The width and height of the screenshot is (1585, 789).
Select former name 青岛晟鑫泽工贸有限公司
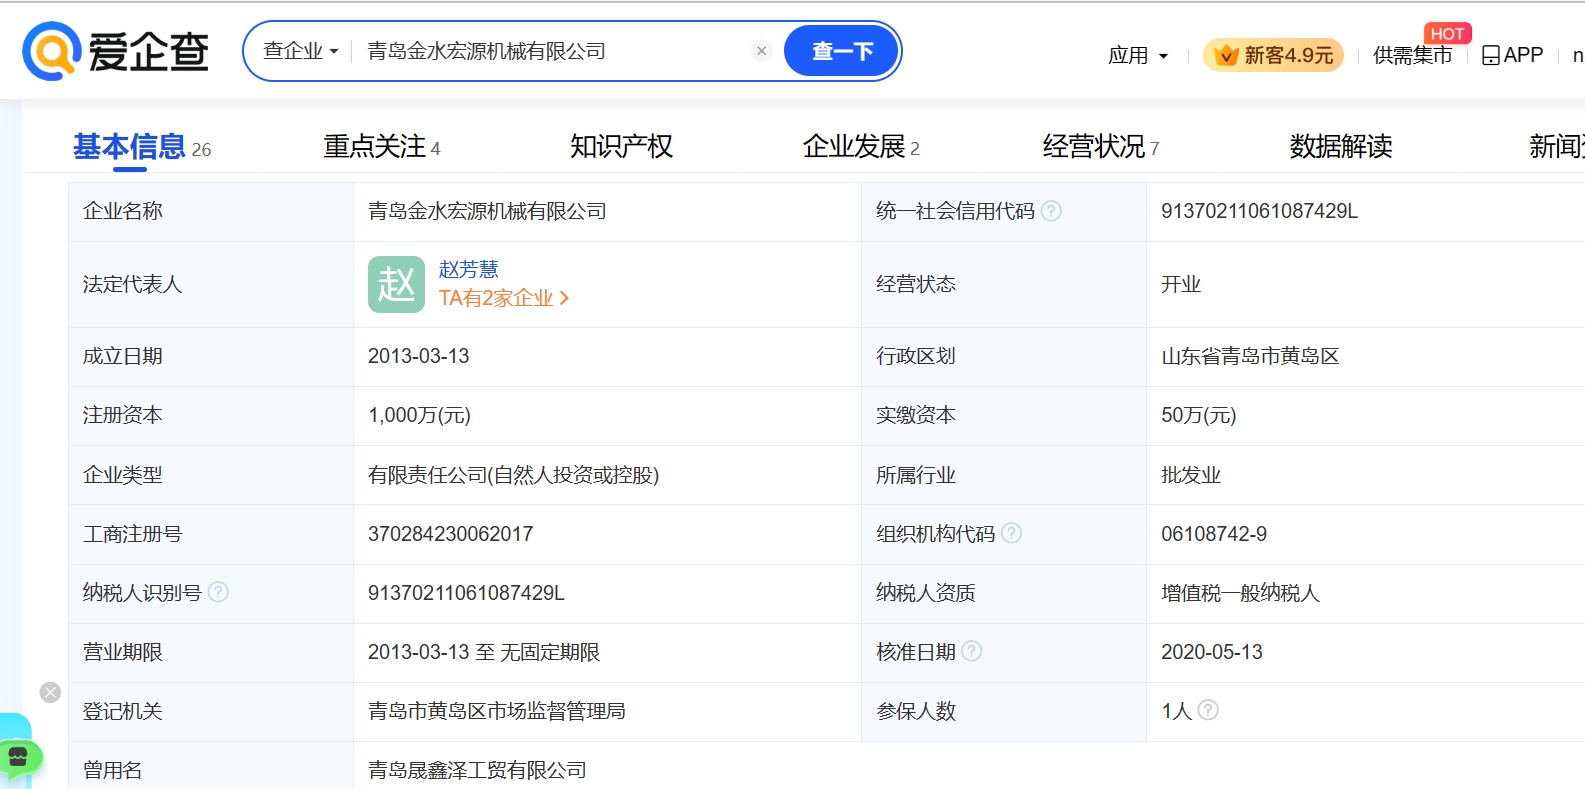tap(477, 770)
